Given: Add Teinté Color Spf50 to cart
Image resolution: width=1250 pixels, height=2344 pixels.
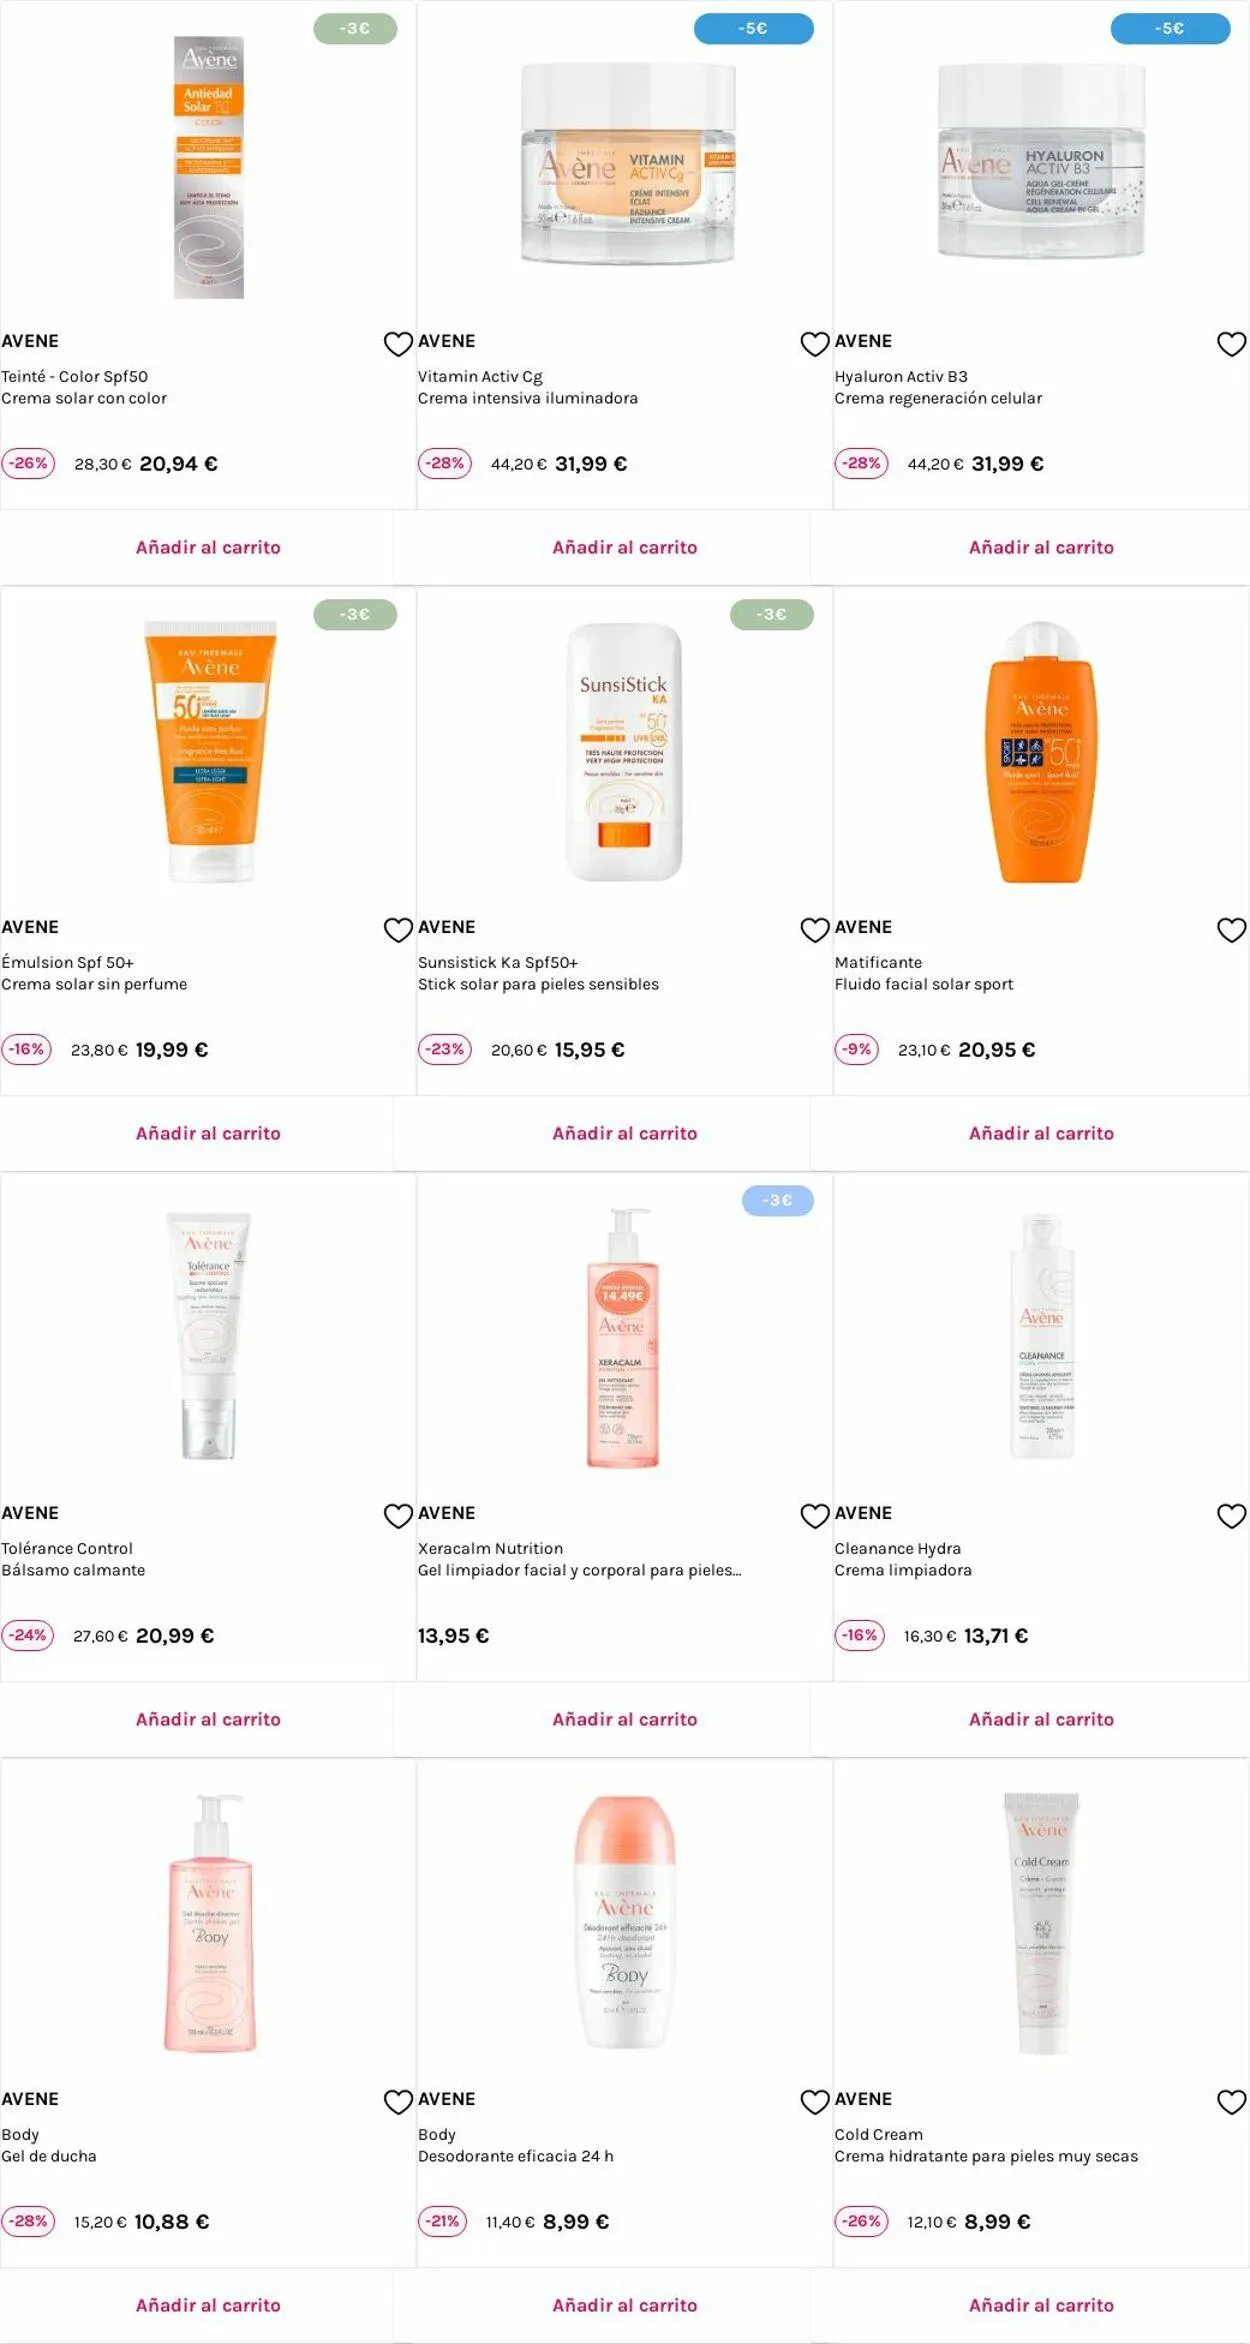Looking at the screenshot, I should (208, 547).
